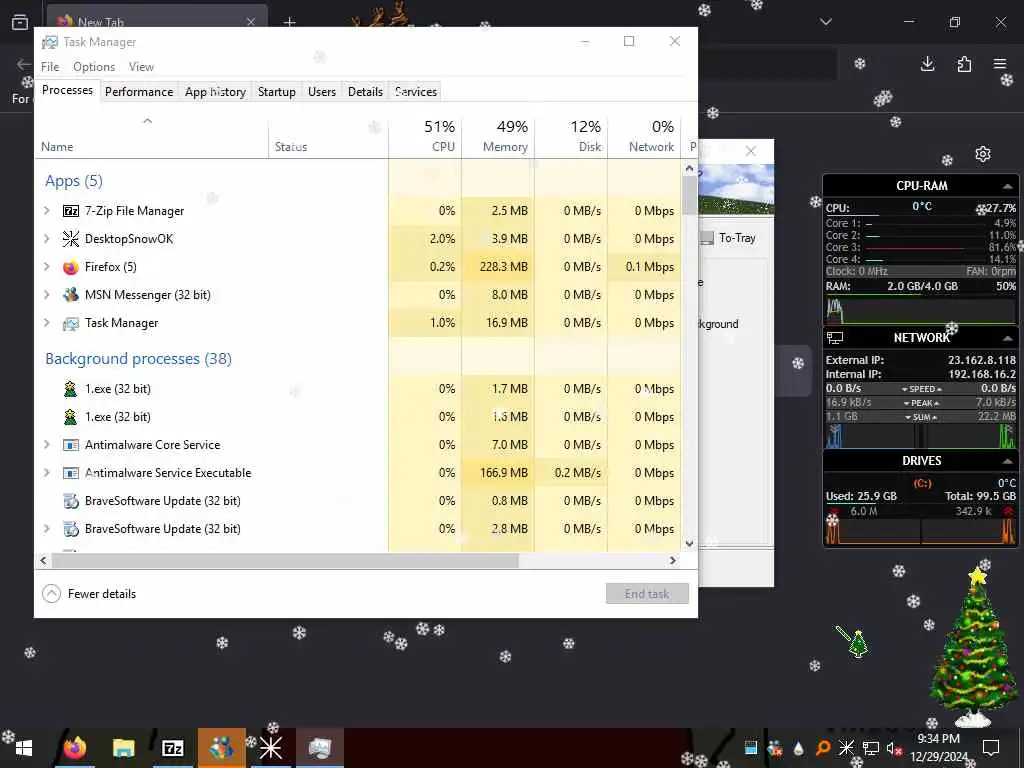The image size is (1024, 768).
Task: Click the horizontal scrollbar thumb in Task Manager
Action: coord(285,560)
